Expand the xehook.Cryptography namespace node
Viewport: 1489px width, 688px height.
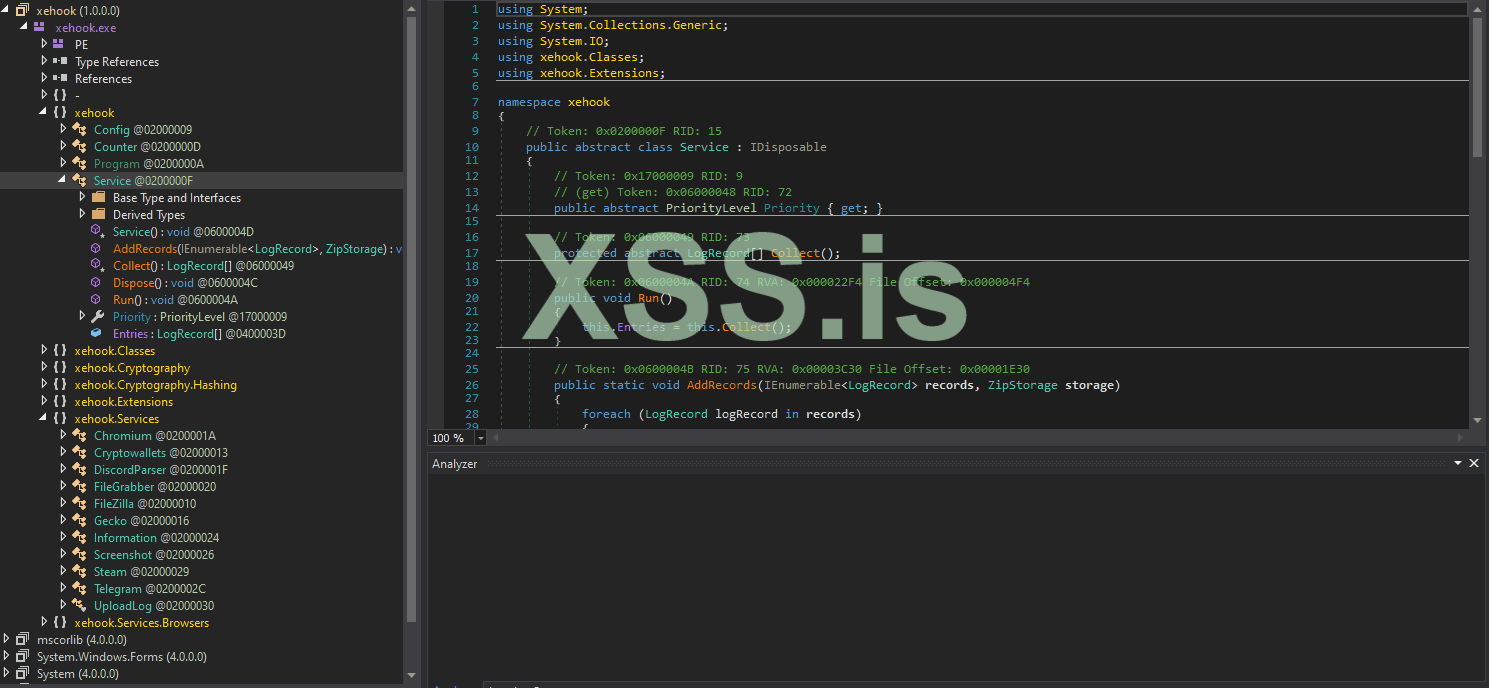tap(44, 368)
